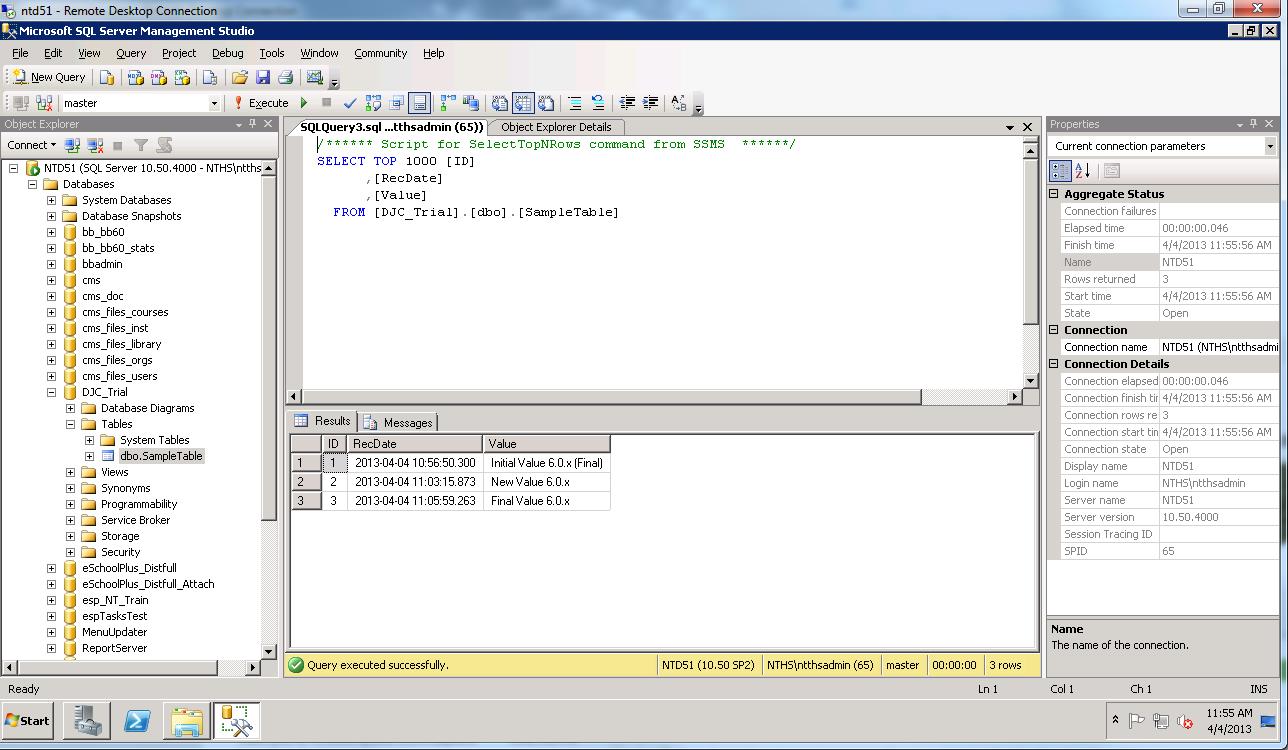Viewport: 1288px width, 750px height.
Task: Click the Increase Indent icon
Action: [x=650, y=103]
